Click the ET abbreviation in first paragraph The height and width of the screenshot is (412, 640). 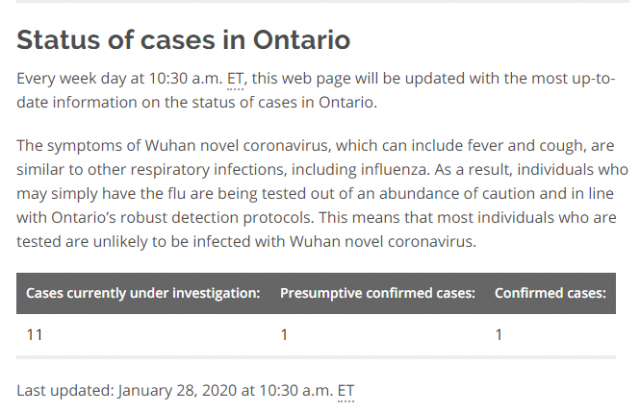coord(235,79)
